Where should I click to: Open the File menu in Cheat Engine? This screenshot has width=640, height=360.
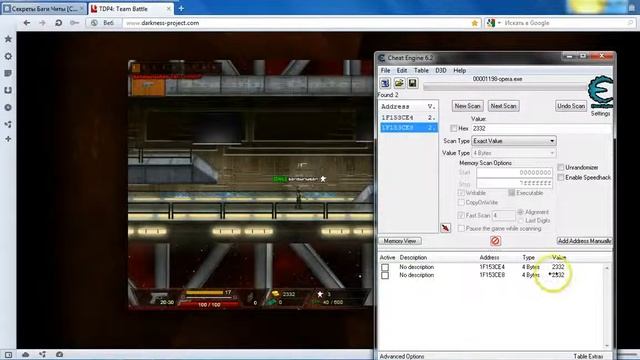[385, 71]
